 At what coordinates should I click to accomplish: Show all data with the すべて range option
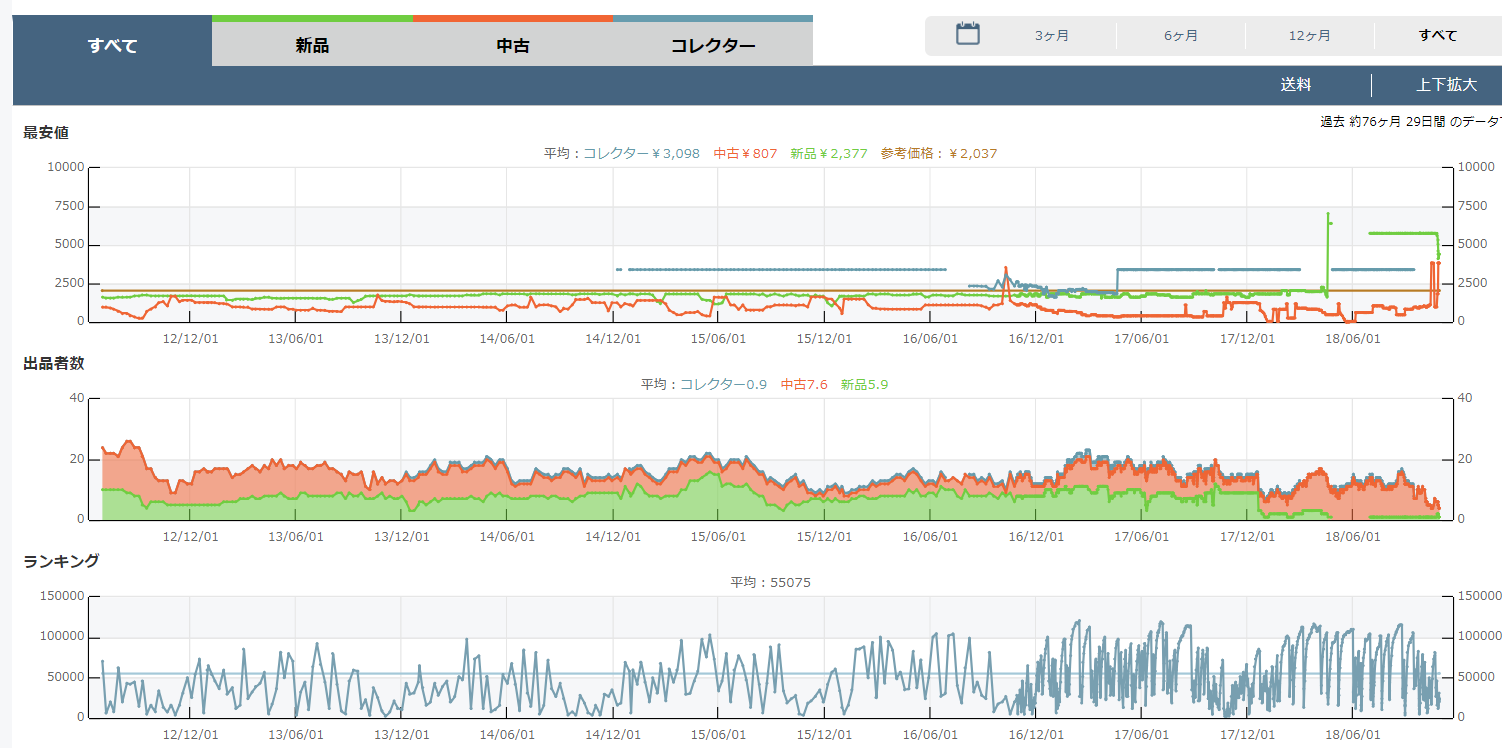(x=1438, y=36)
